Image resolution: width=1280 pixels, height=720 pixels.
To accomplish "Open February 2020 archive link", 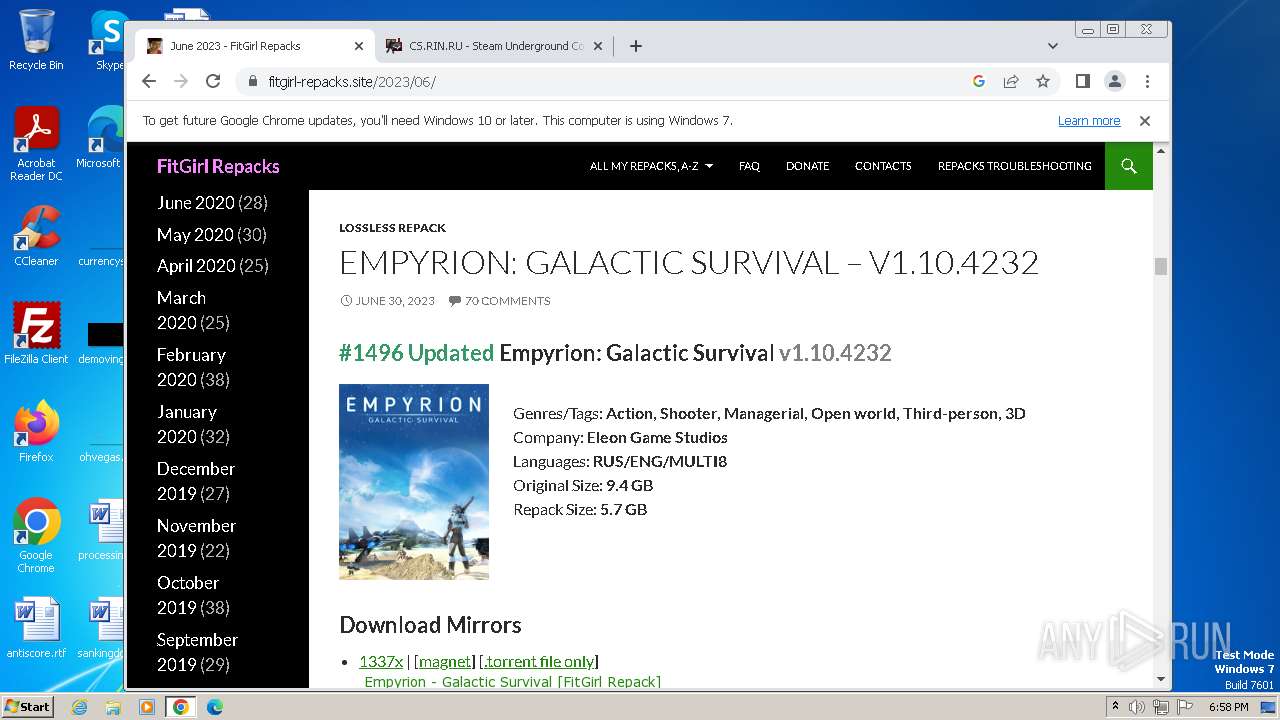I will [191, 367].
